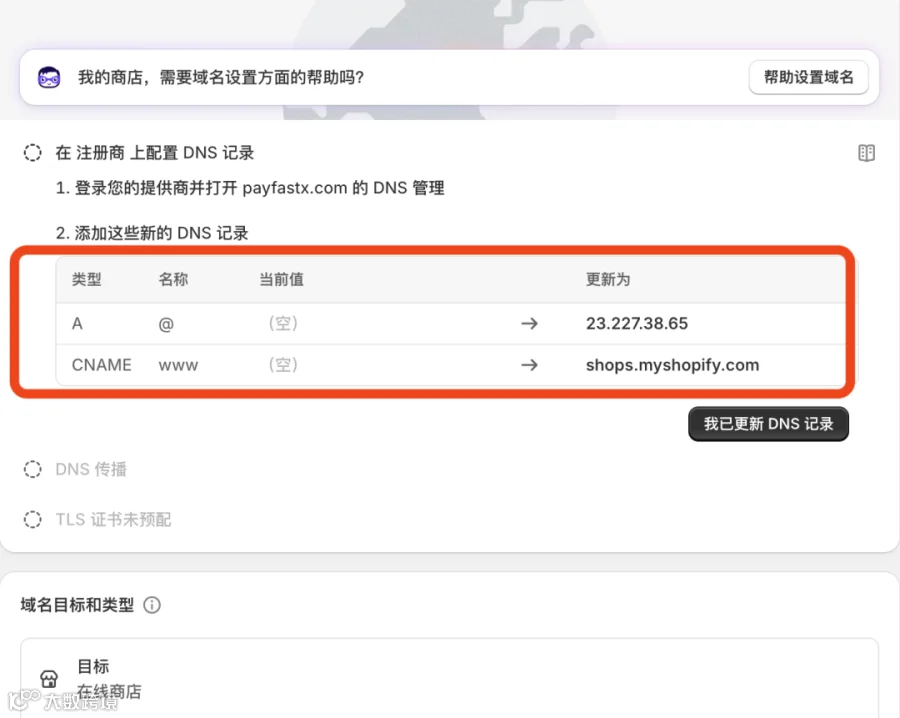Click the 更新为 column header
This screenshot has height=718, width=900.
click(x=608, y=280)
